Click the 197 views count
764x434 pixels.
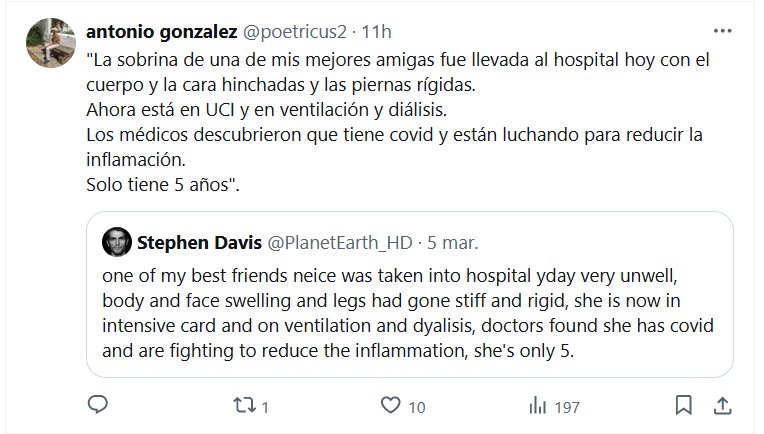(567, 406)
